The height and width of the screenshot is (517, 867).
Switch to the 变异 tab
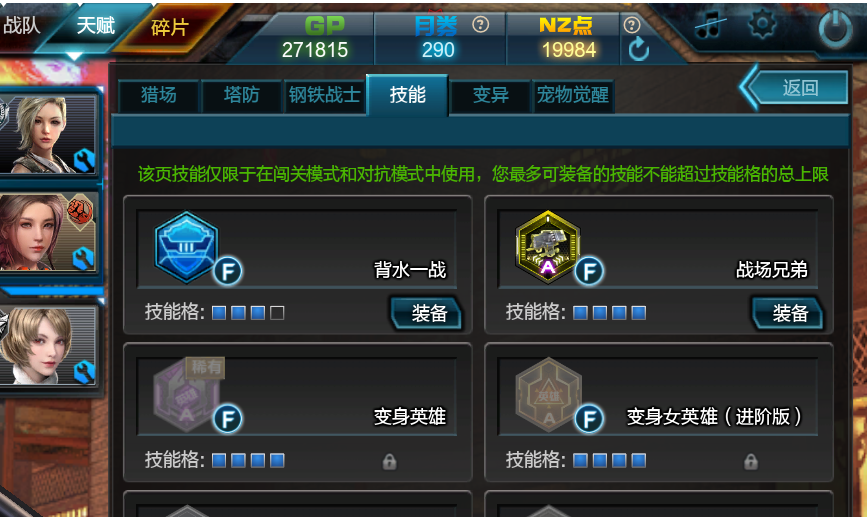pyautogui.click(x=490, y=95)
